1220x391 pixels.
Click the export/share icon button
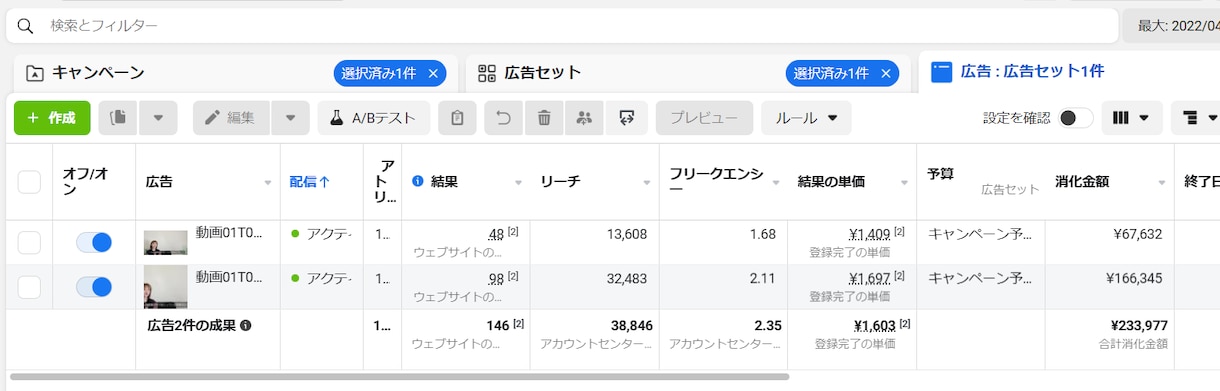click(x=628, y=118)
